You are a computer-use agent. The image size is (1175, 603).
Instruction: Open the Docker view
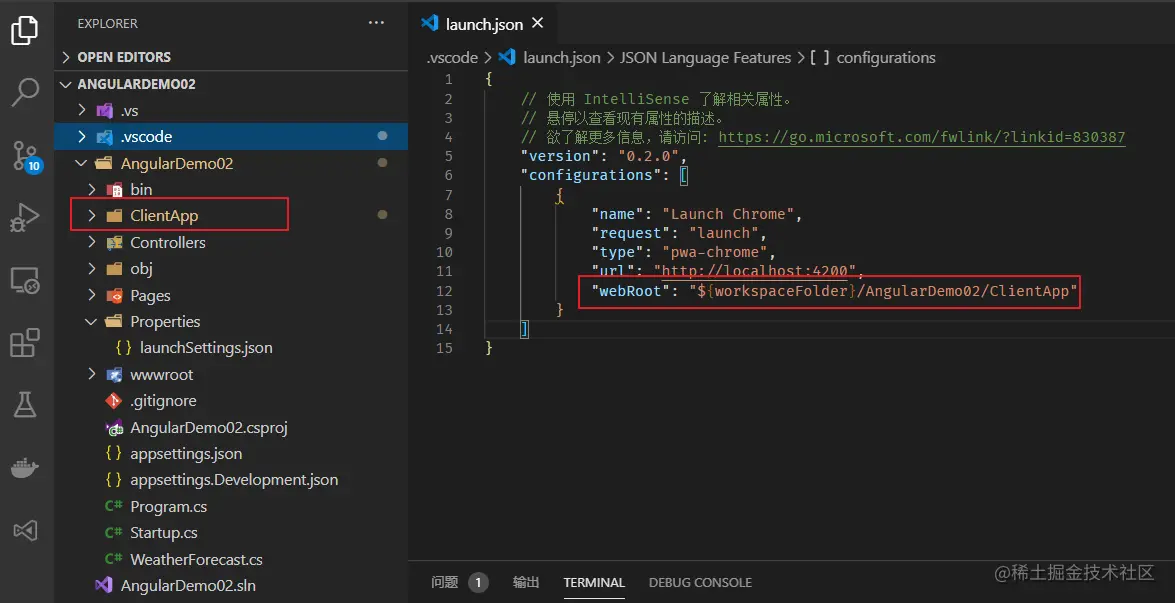coord(25,469)
